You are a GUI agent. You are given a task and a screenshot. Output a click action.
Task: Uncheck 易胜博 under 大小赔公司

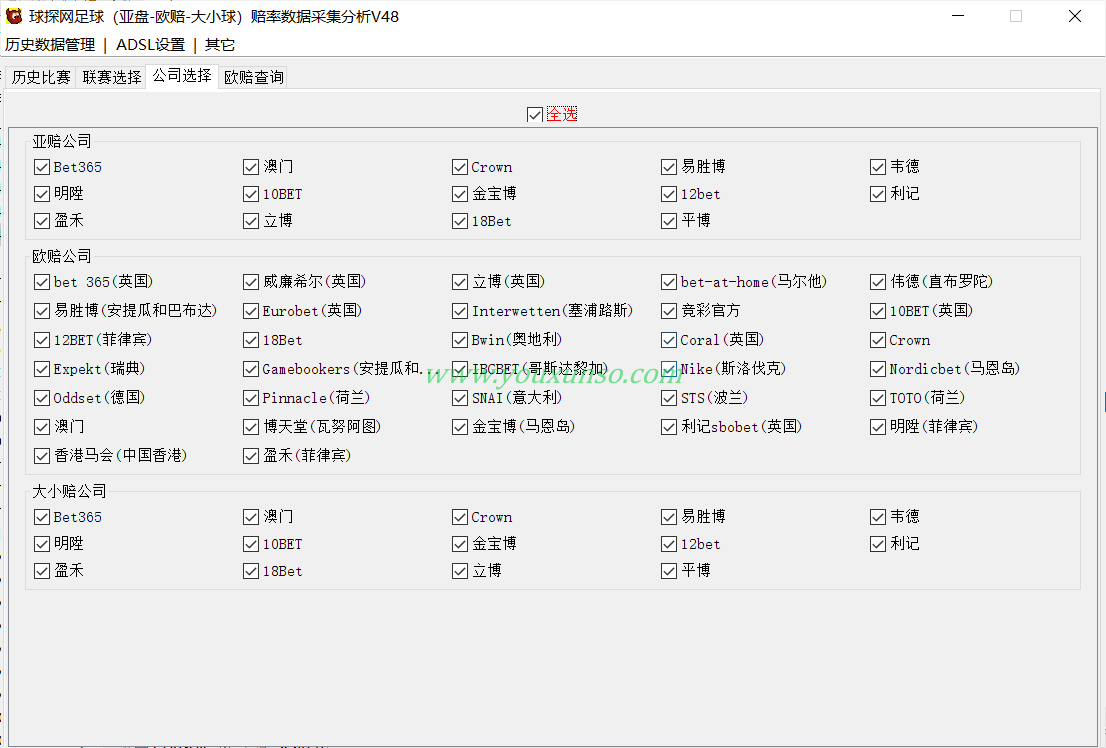point(669,517)
